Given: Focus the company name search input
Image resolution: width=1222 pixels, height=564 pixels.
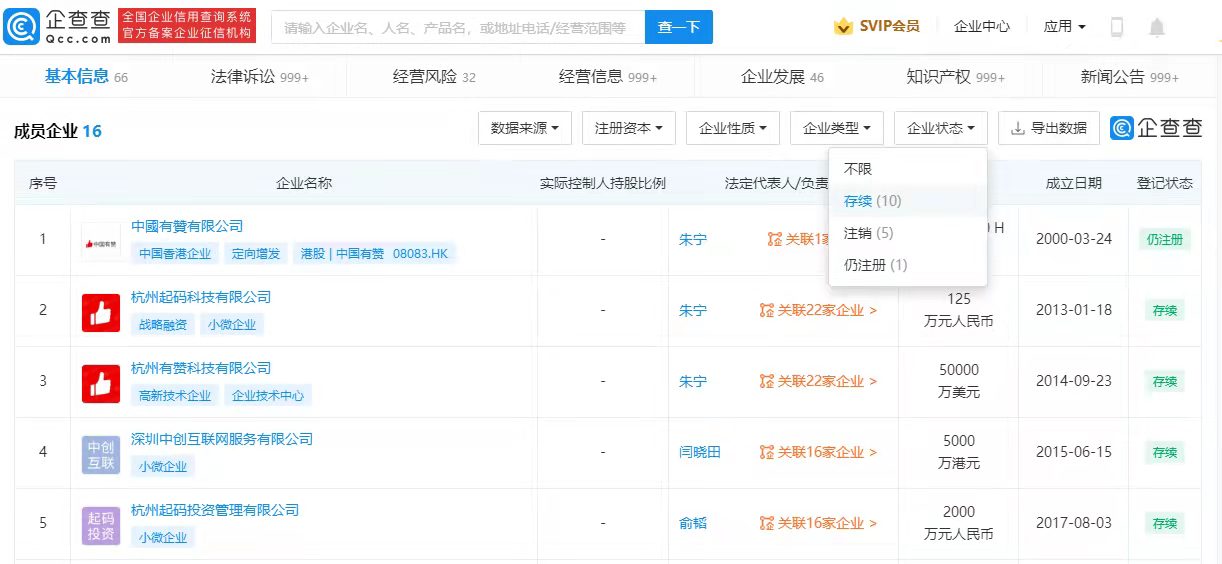Looking at the screenshot, I should [458, 28].
